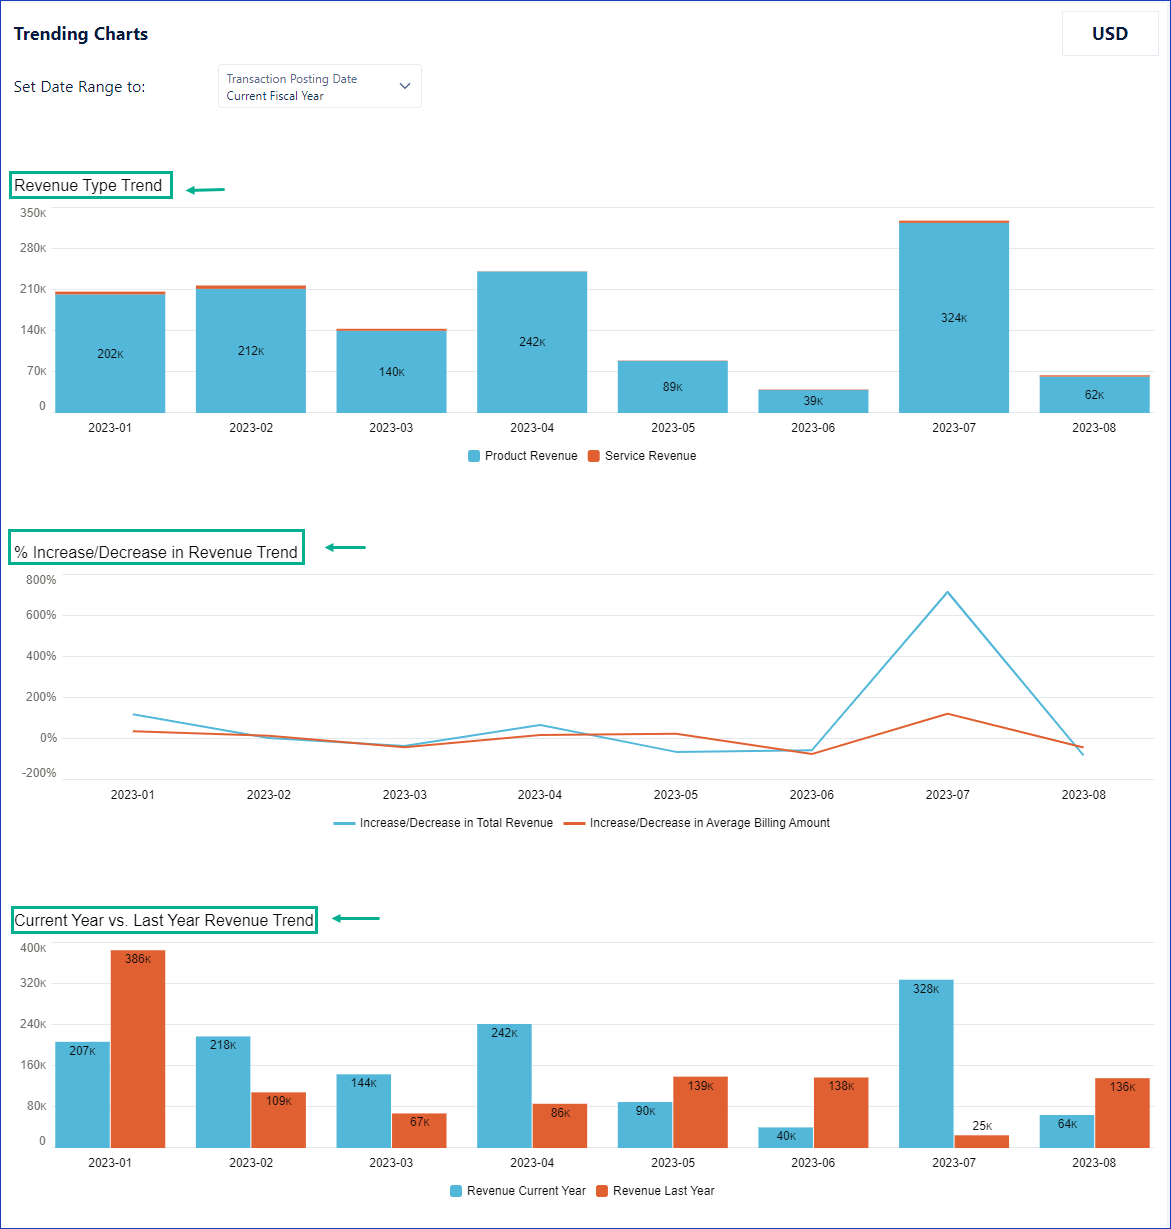
Task: Click the 89K product revenue bar
Action: (672, 387)
